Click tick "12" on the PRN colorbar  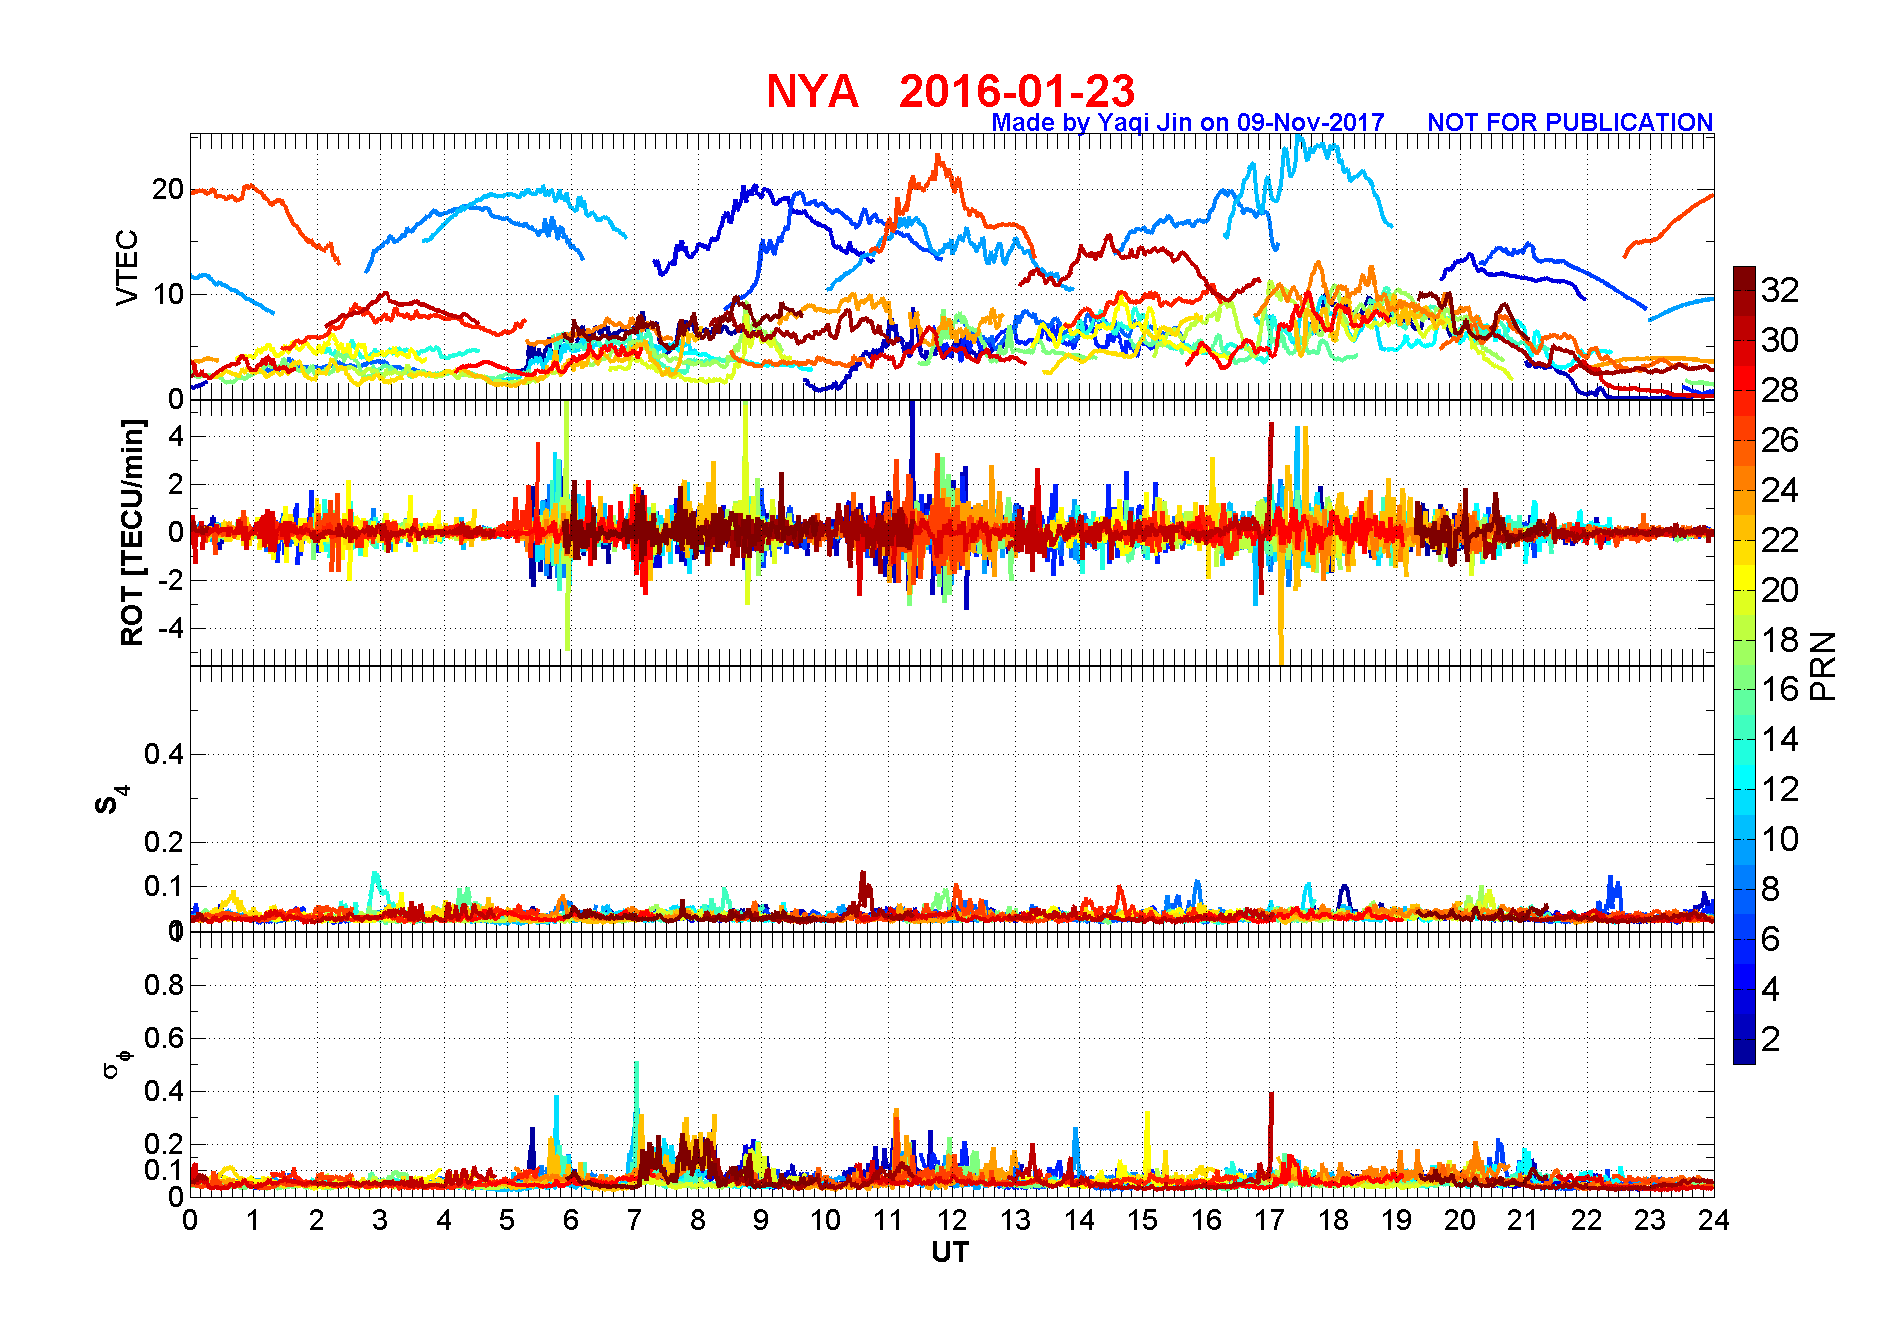tap(1780, 789)
